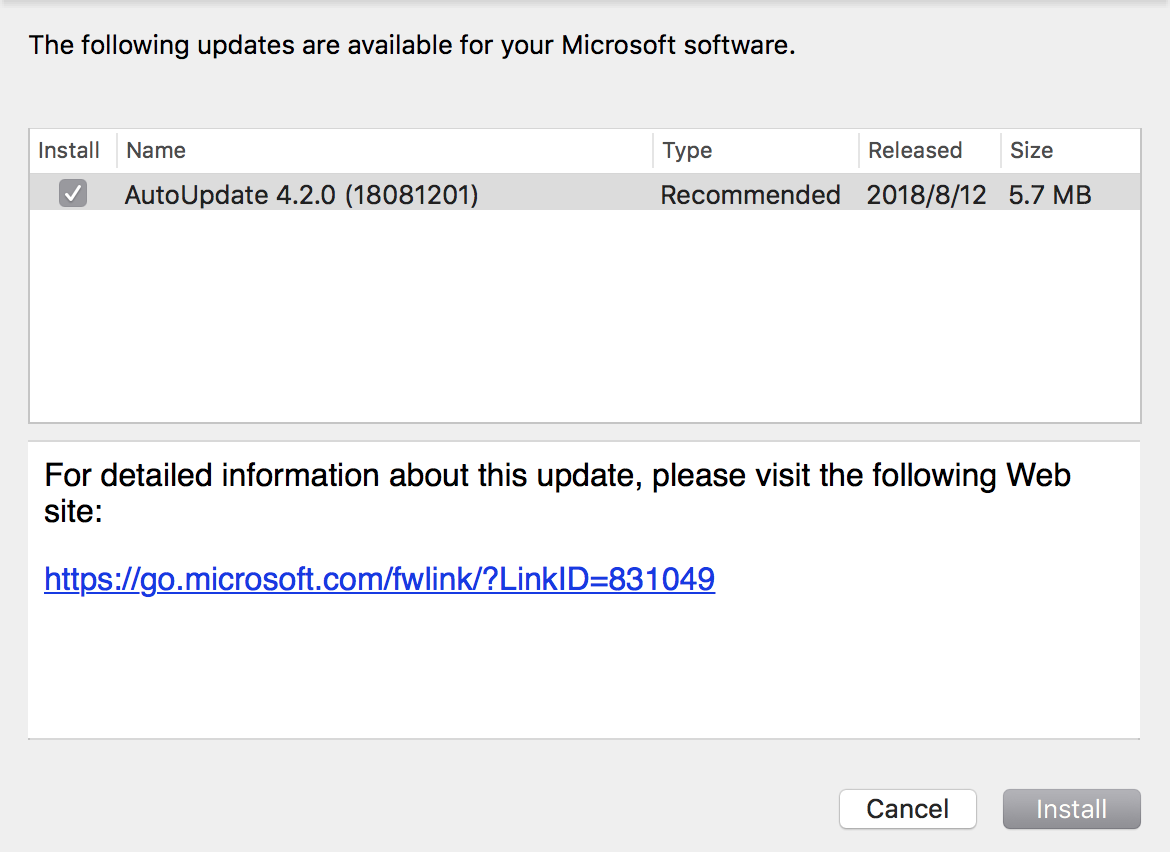Screen dimensions: 1170x852
Task: Click the divider between Type and Released headers
Action: point(859,151)
